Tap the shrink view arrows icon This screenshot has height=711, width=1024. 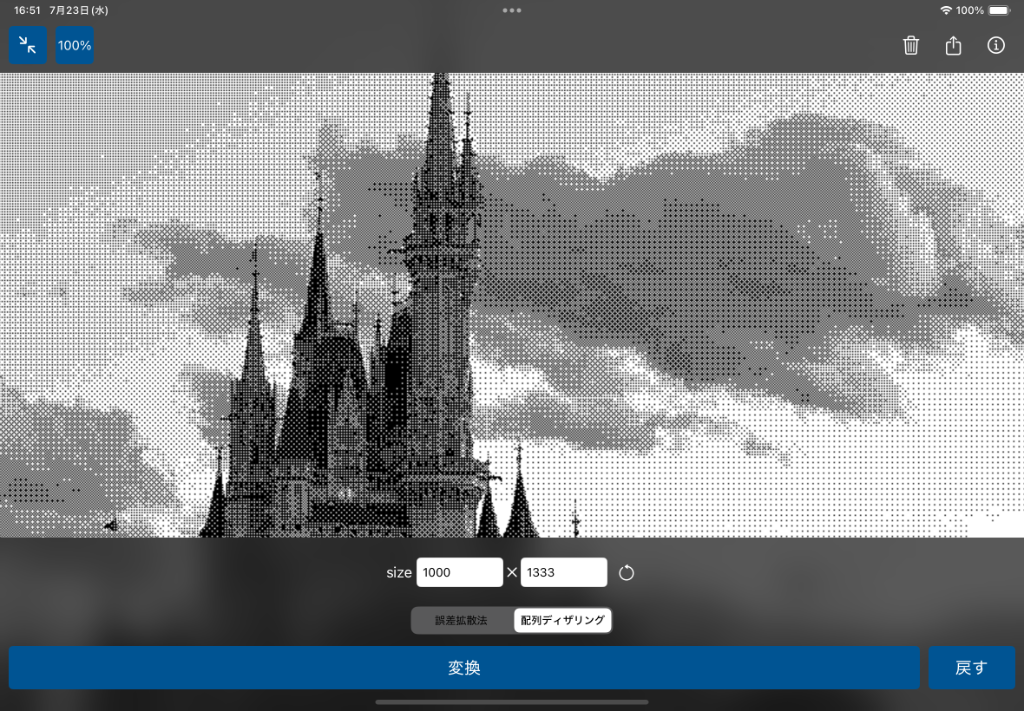click(x=28, y=45)
